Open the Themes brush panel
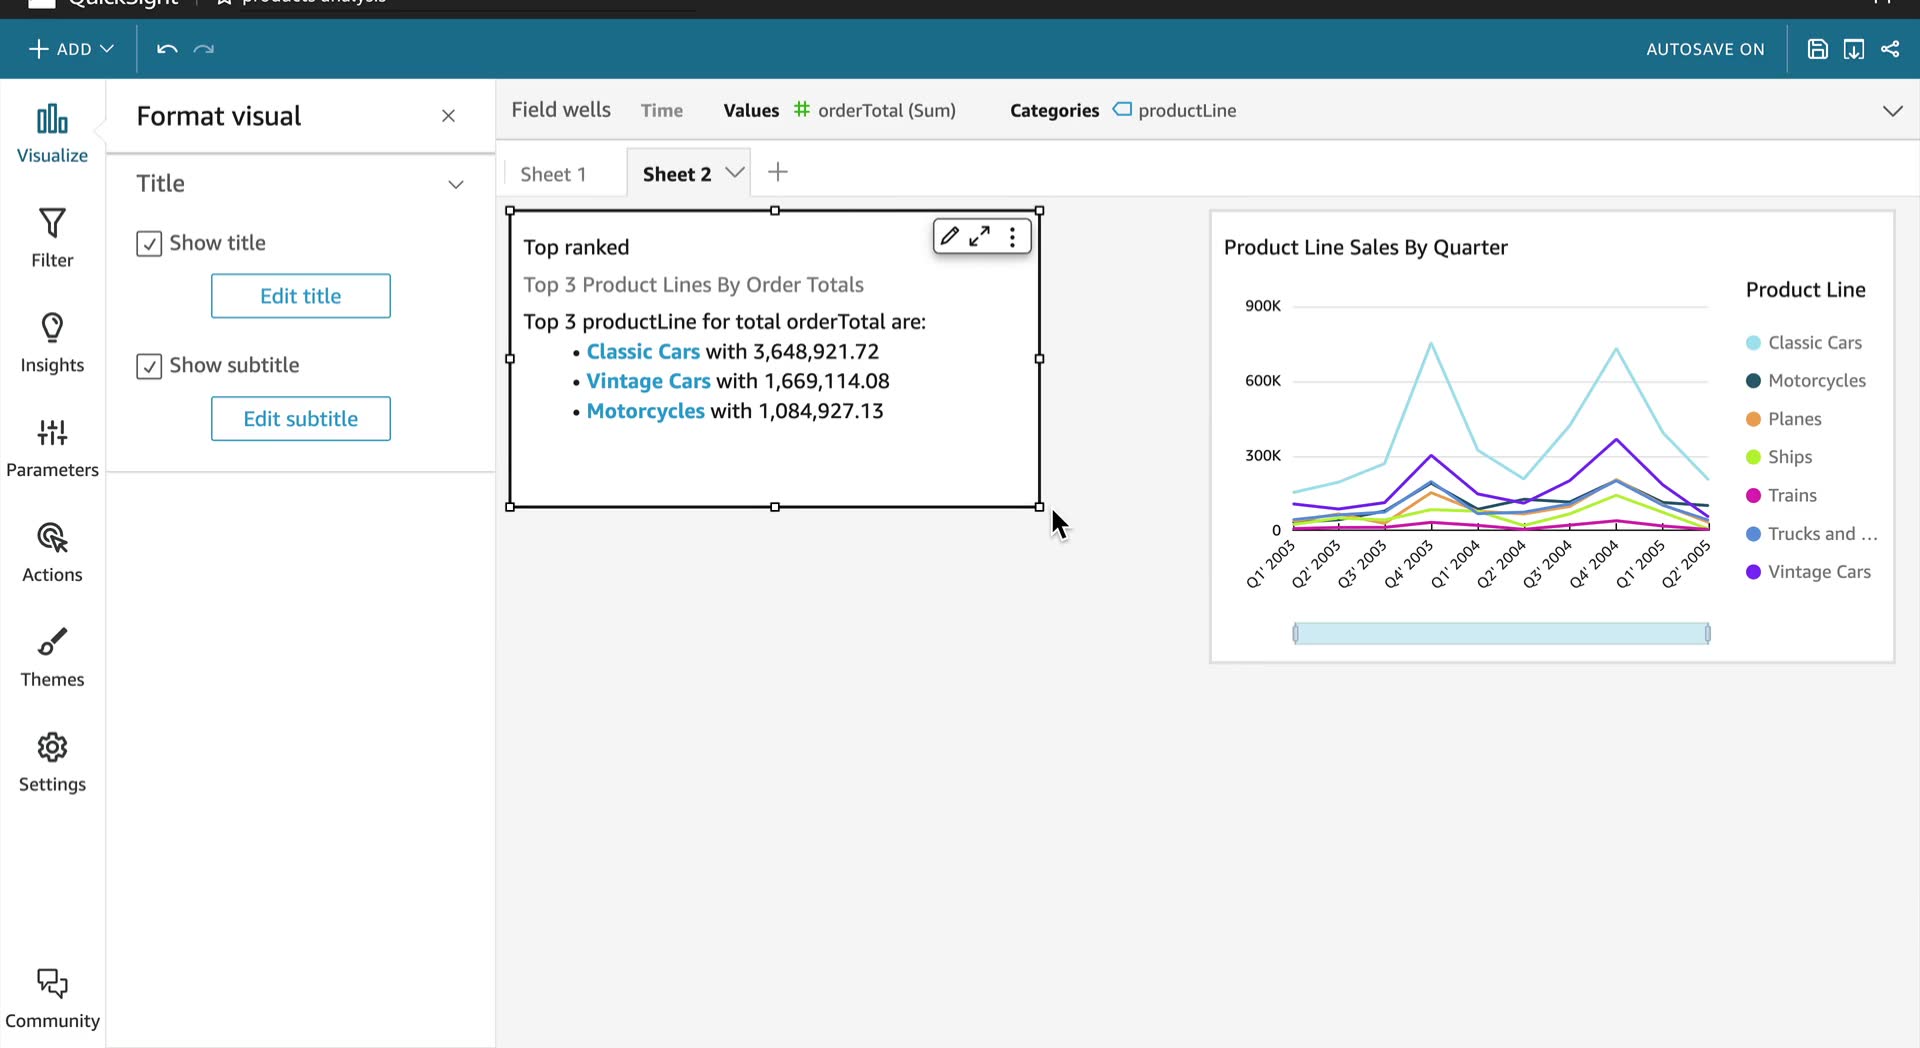This screenshot has height=1048, width=1920. click(x=52, y=658)
